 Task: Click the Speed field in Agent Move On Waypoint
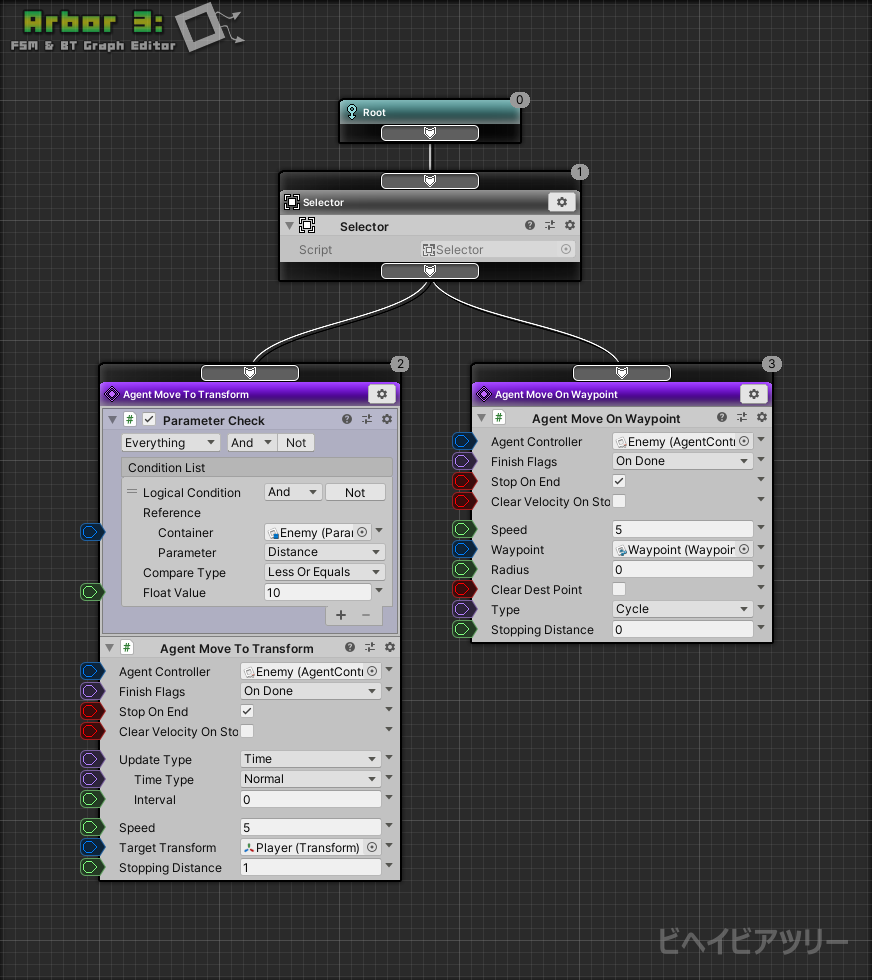pos(682,529)
